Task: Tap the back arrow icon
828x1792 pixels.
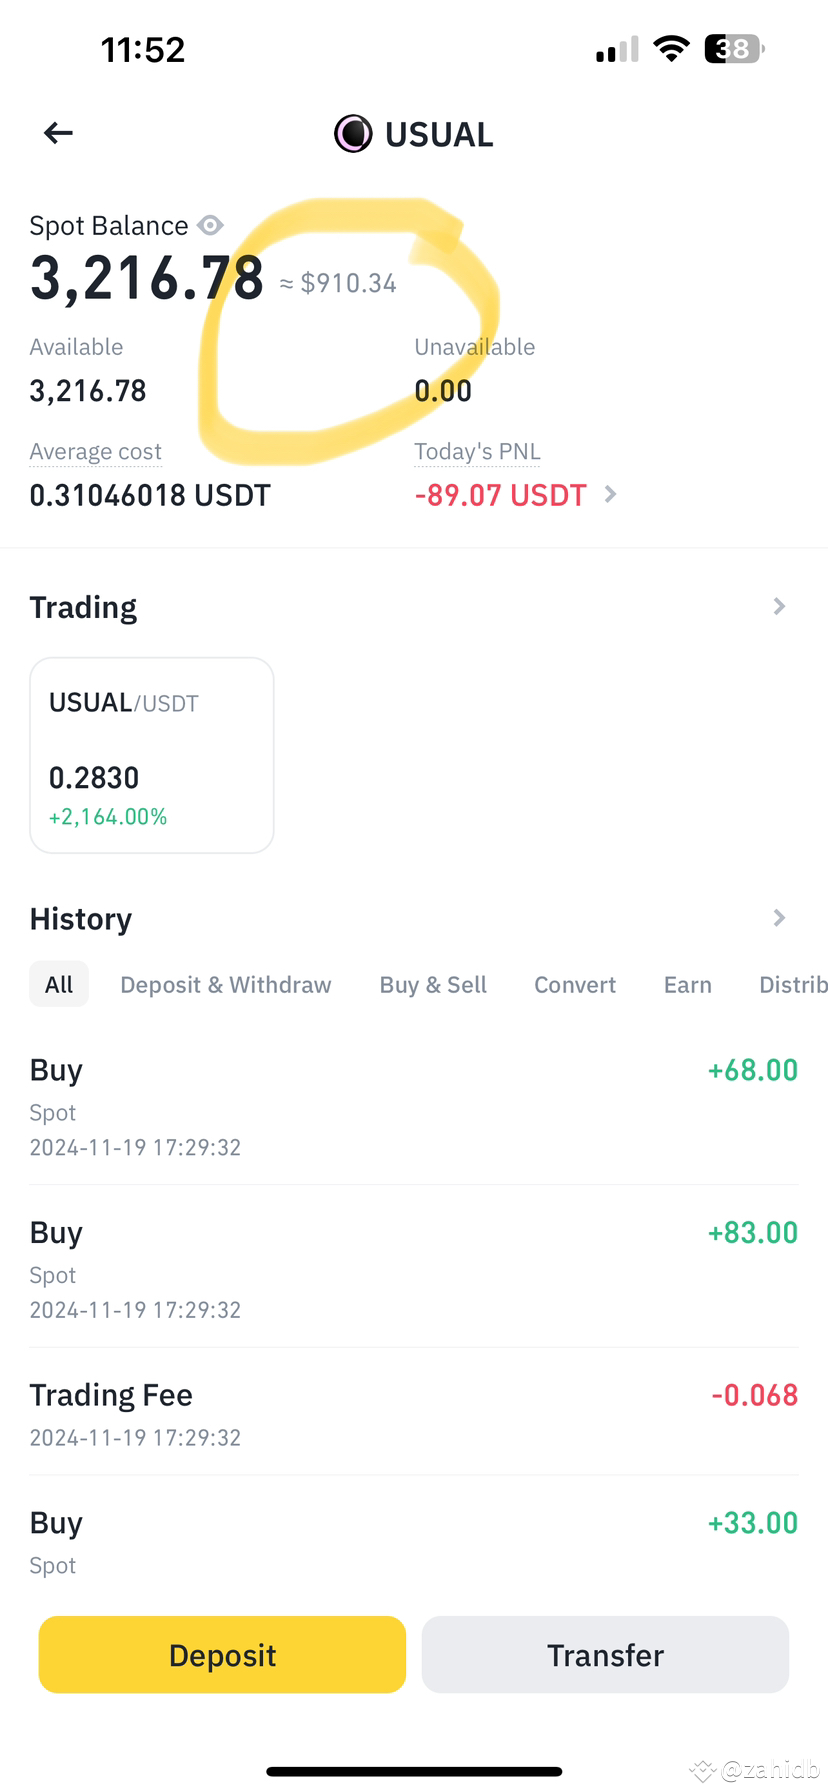Action: click(x=59, y=133)
